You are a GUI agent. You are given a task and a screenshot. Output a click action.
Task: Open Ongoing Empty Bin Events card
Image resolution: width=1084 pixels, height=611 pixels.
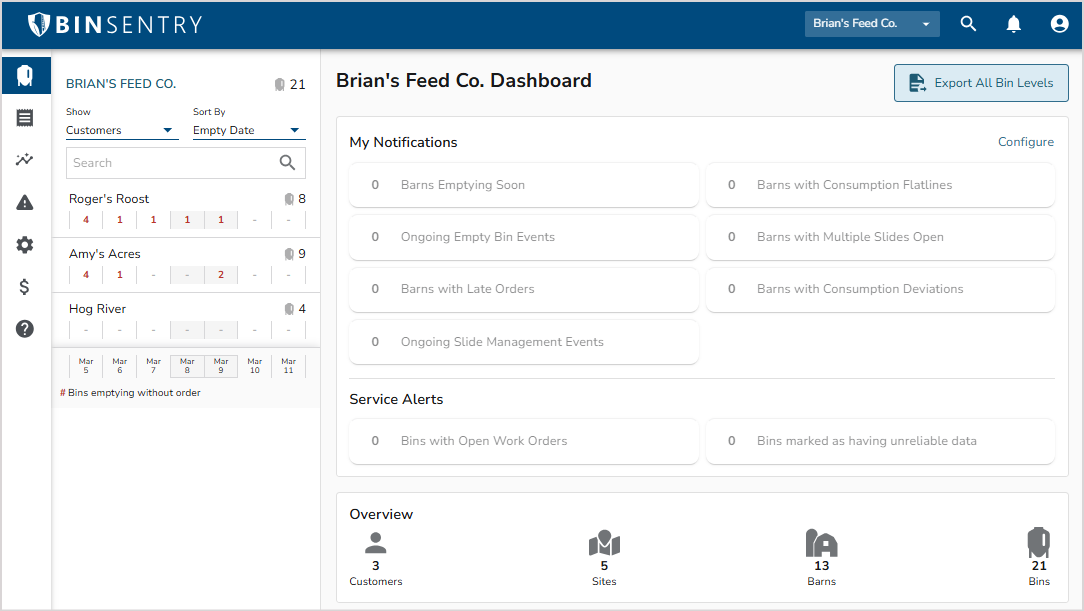(524, 236)
